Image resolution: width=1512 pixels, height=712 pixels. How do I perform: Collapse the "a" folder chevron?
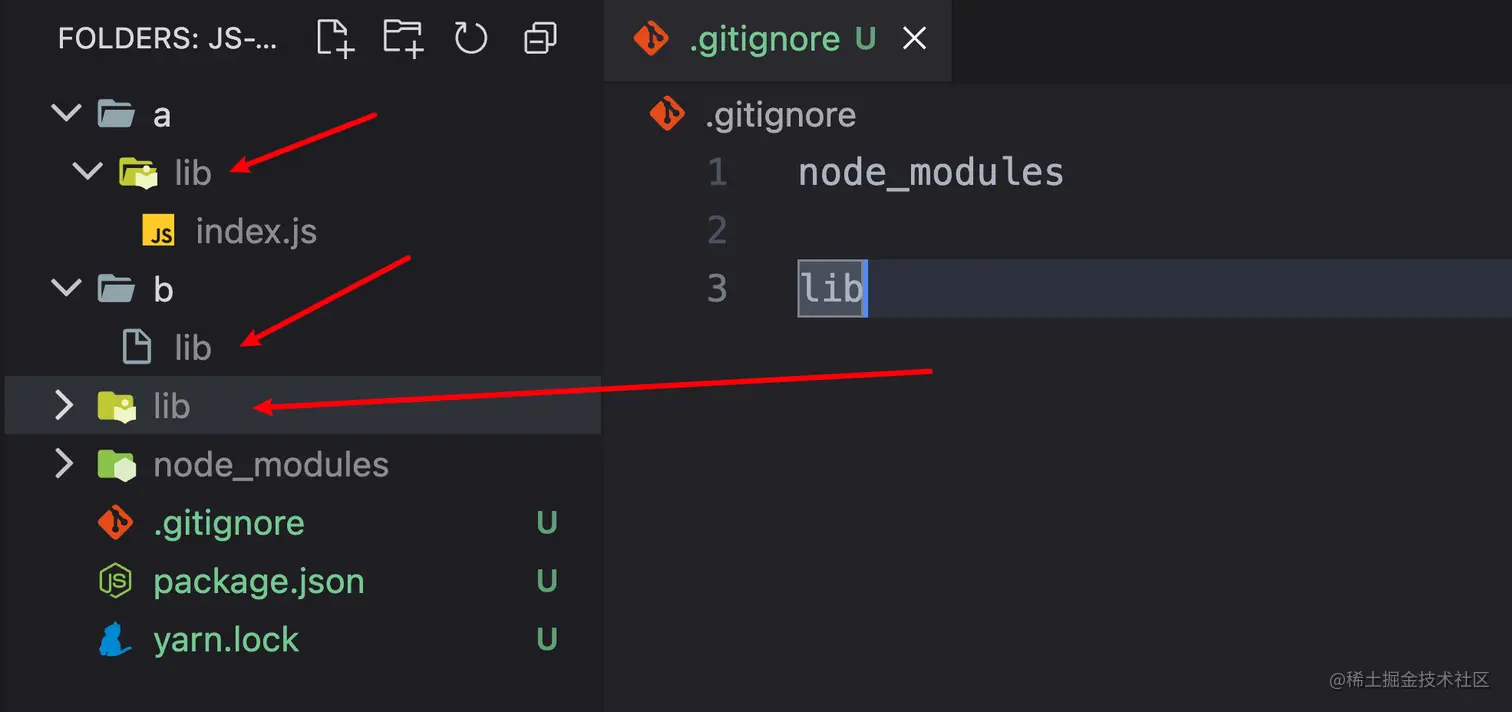66,114
